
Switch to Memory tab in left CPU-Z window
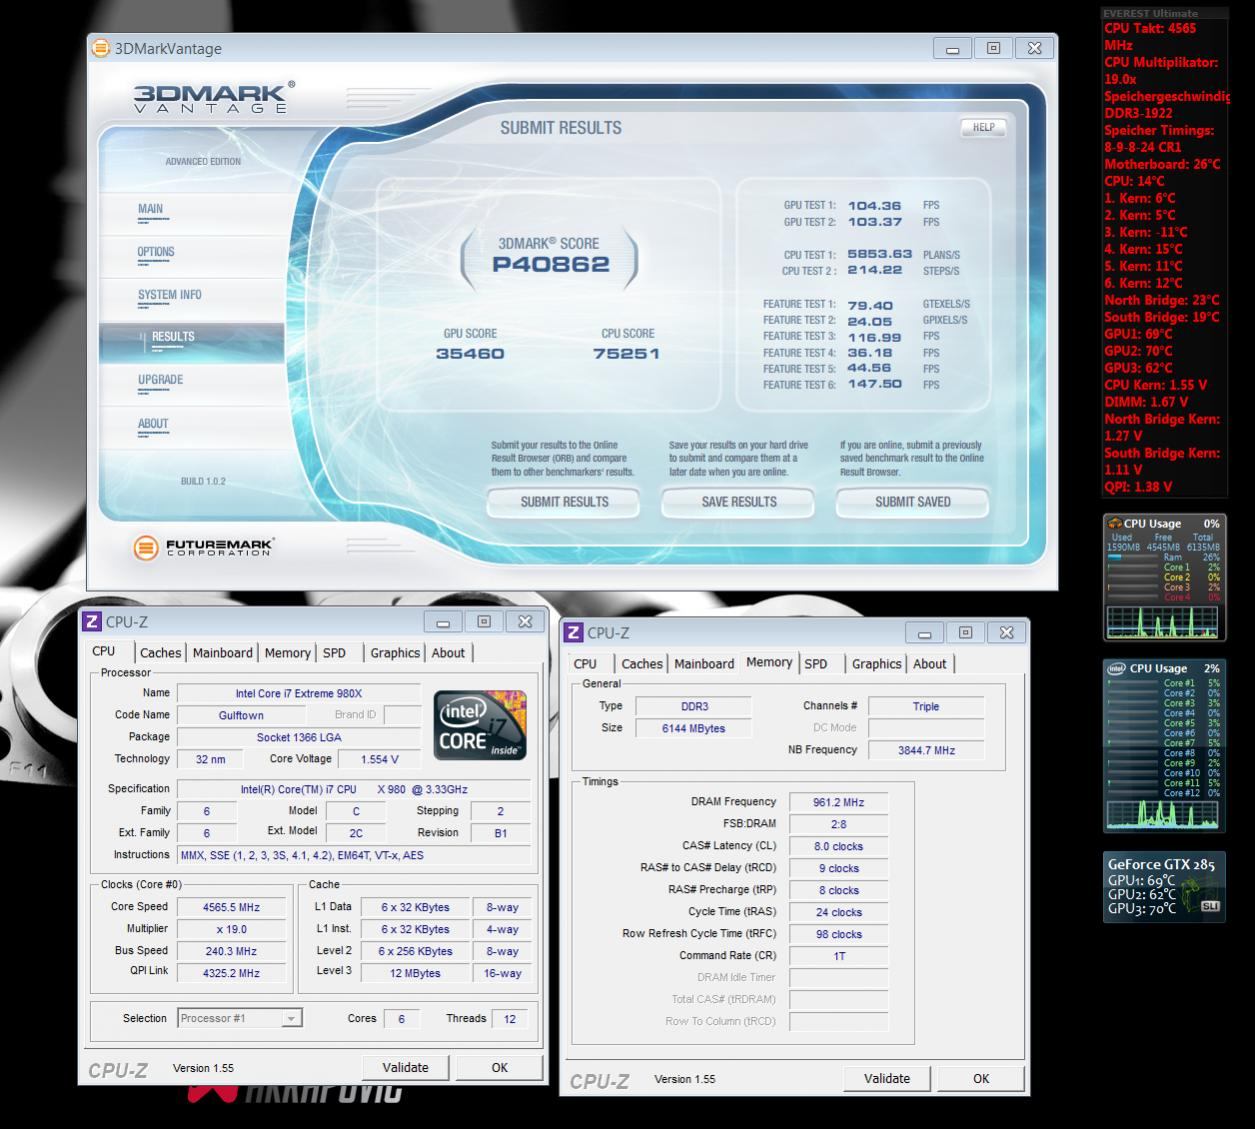(x=287, y=653)
